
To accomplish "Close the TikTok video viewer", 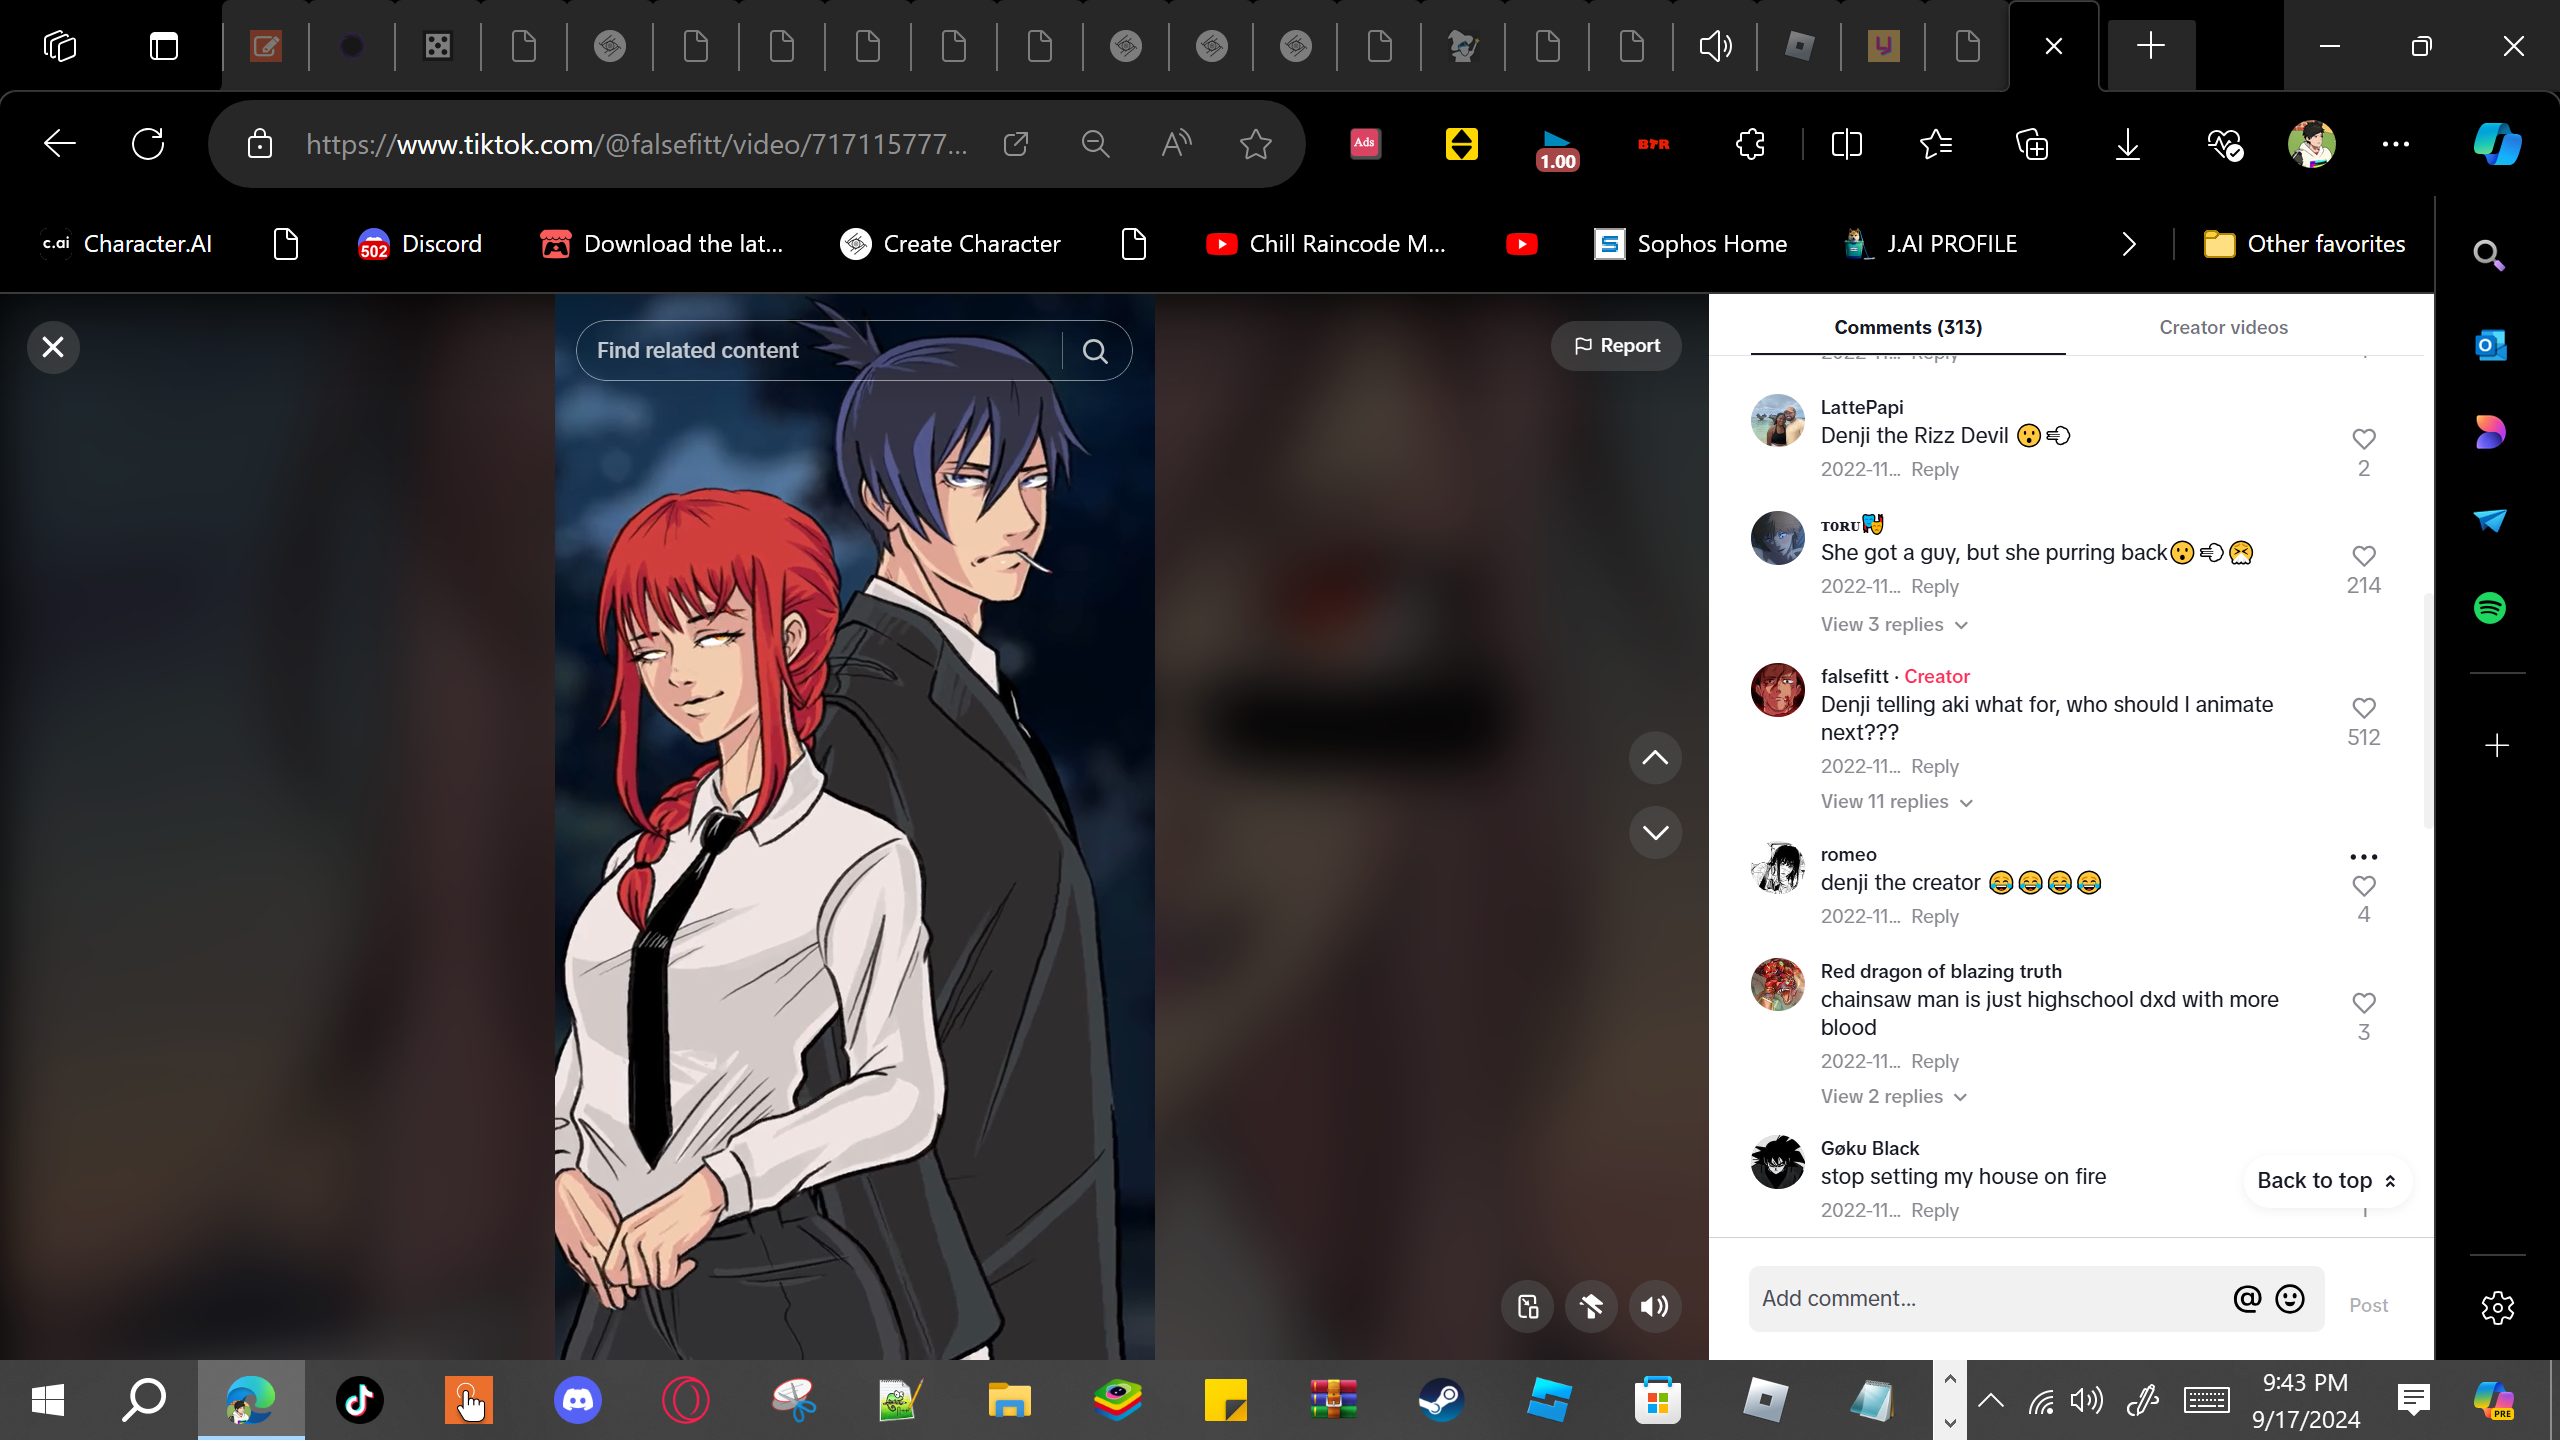I will point(53,347).
